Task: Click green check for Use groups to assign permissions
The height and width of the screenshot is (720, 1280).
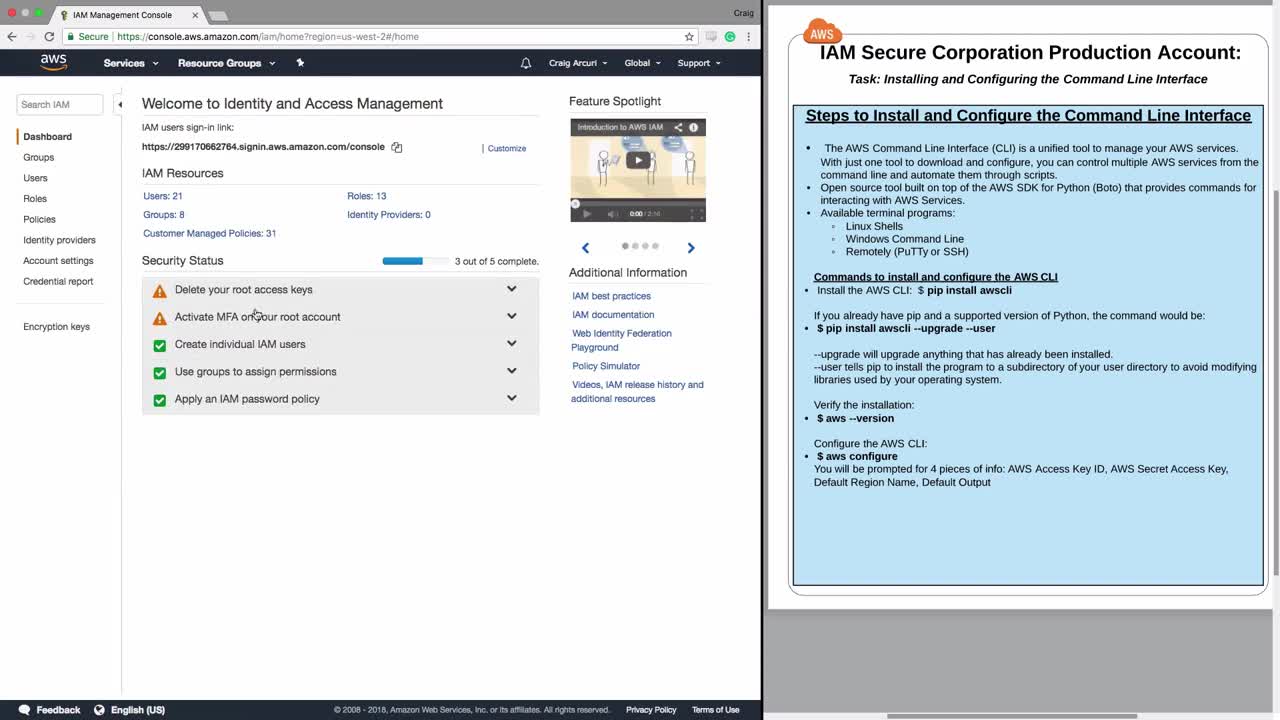Action: [160, 373]
